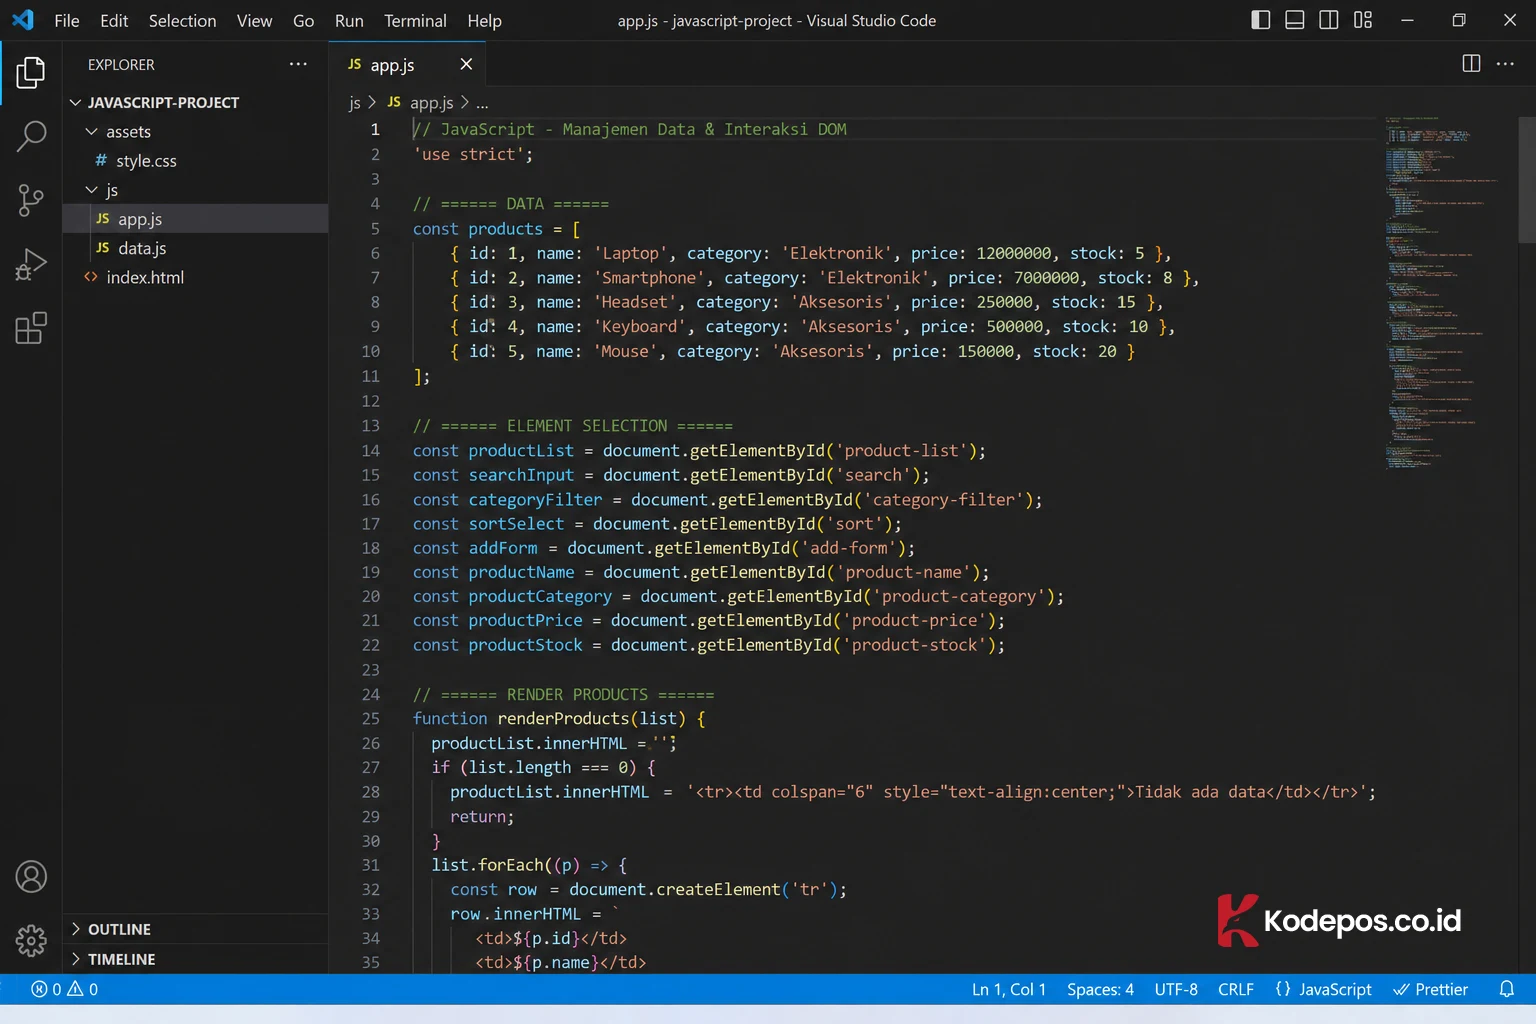Click 'renderProducts' function name on line 25
This screenshot has width=1536, height=1024.
pos(563,718)
